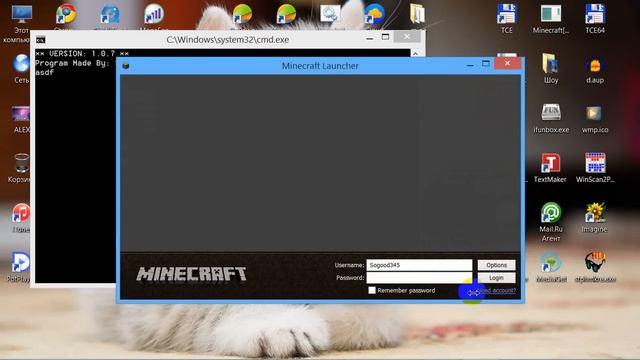Click the cmd window scrollbar up arrow
Image resolution: width=640 pixels, height=360 pixels.
pyautogui.click(x=415, y=54)
